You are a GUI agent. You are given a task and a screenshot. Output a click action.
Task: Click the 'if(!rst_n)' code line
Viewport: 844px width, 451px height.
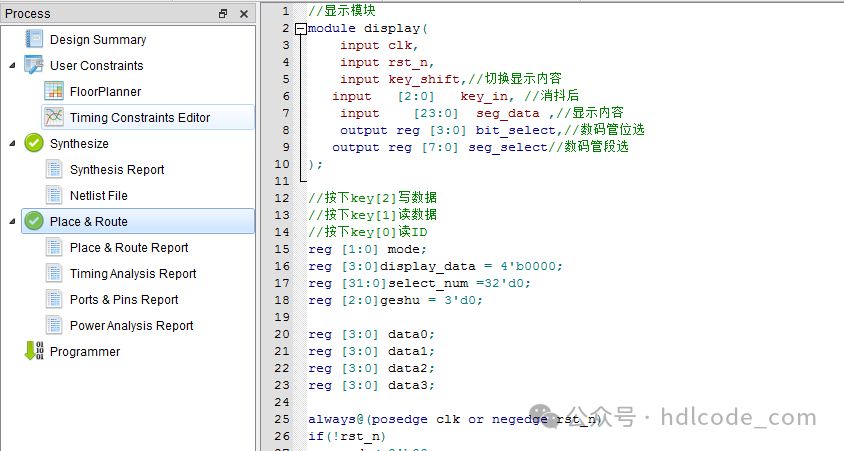coord(347,436)
